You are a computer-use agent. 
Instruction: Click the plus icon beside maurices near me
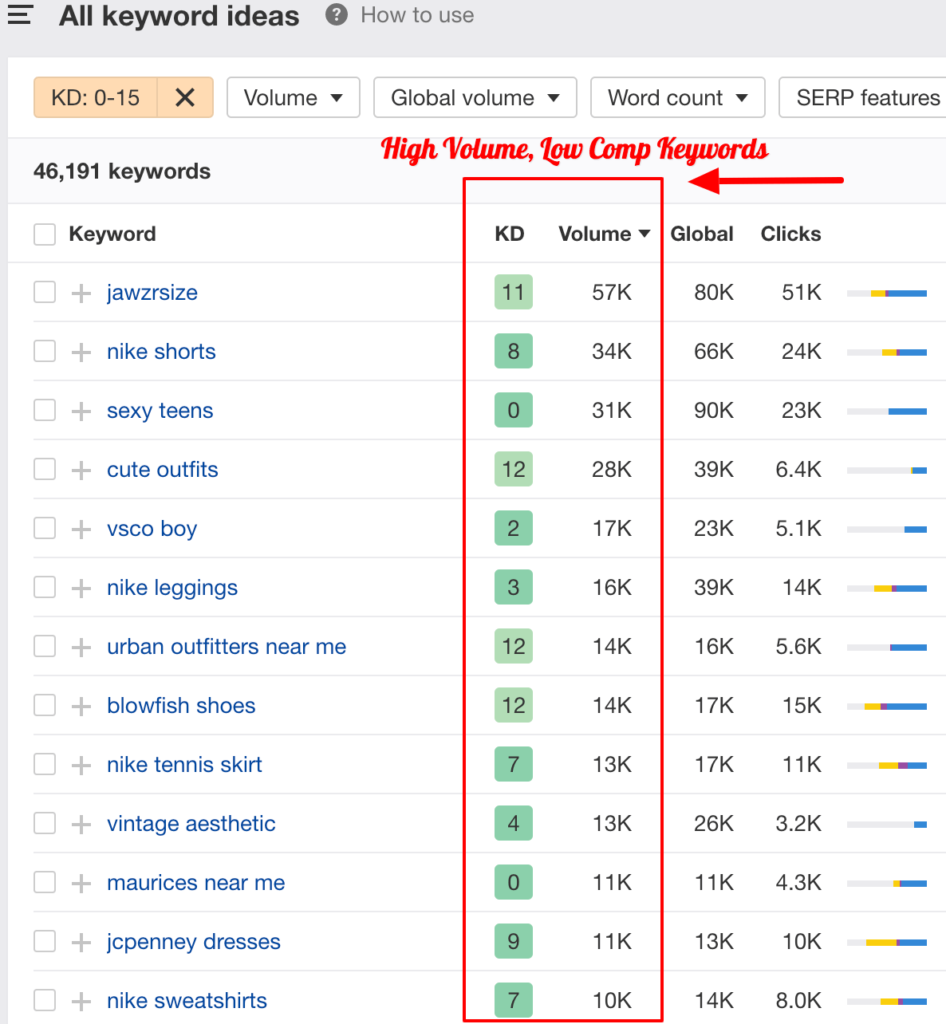(x=81, y=884)
